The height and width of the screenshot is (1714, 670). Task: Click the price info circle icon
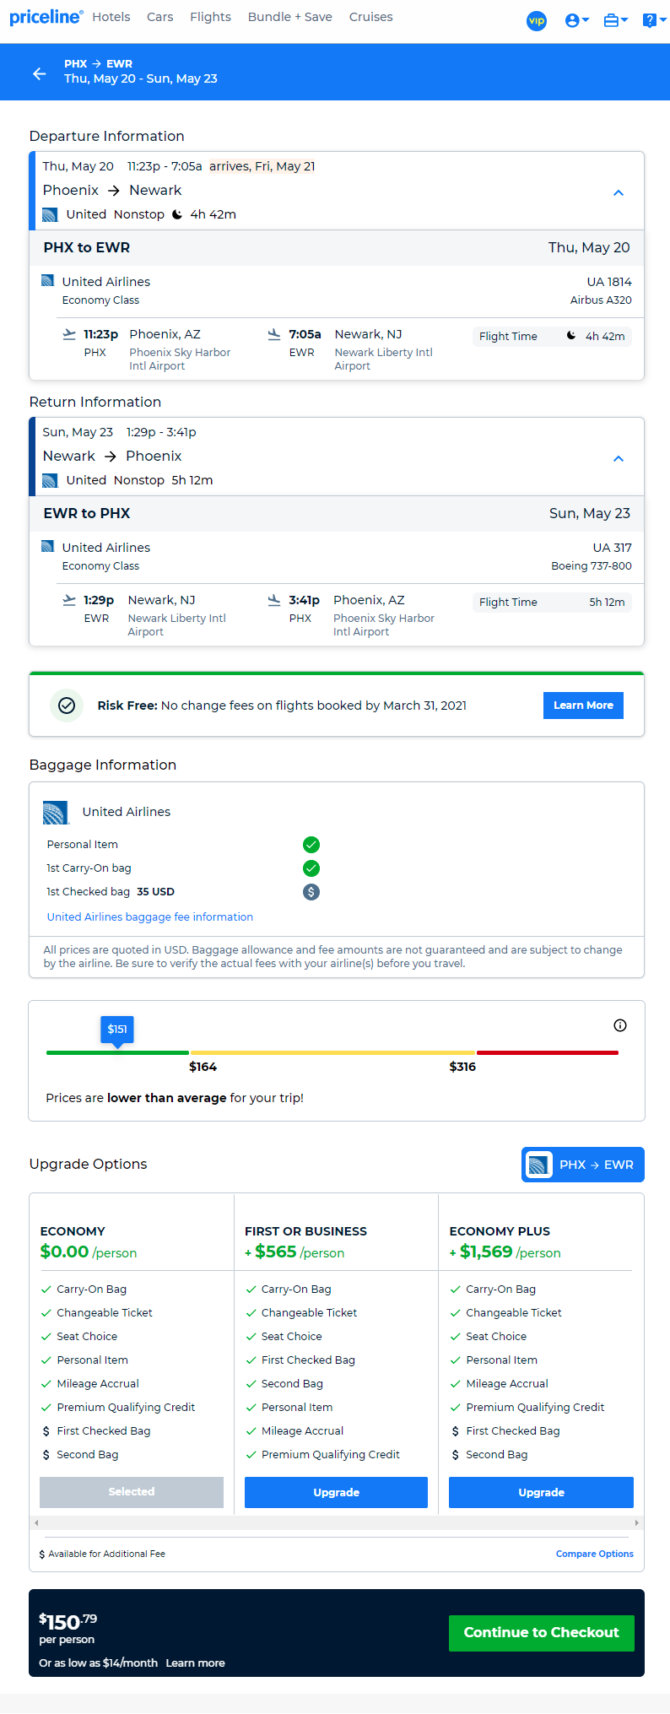[x=620, y=1025]
